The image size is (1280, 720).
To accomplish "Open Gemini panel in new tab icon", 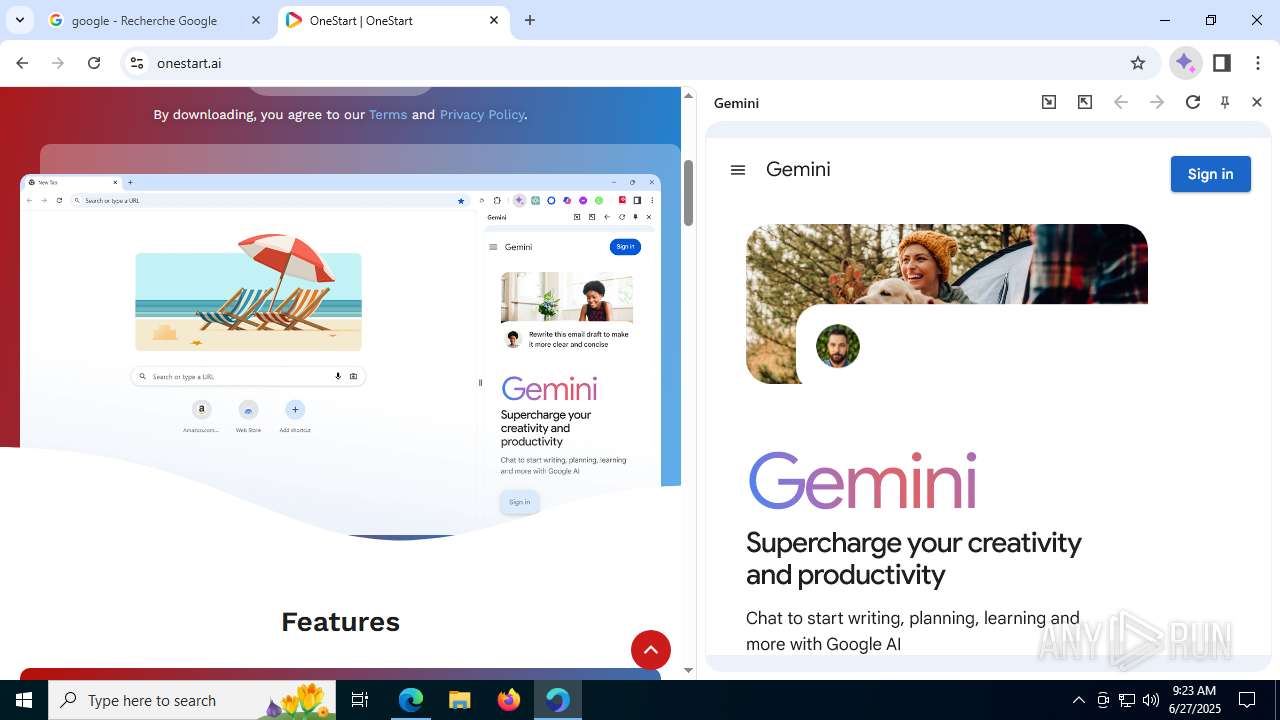I will click(x=1049, y=102).
